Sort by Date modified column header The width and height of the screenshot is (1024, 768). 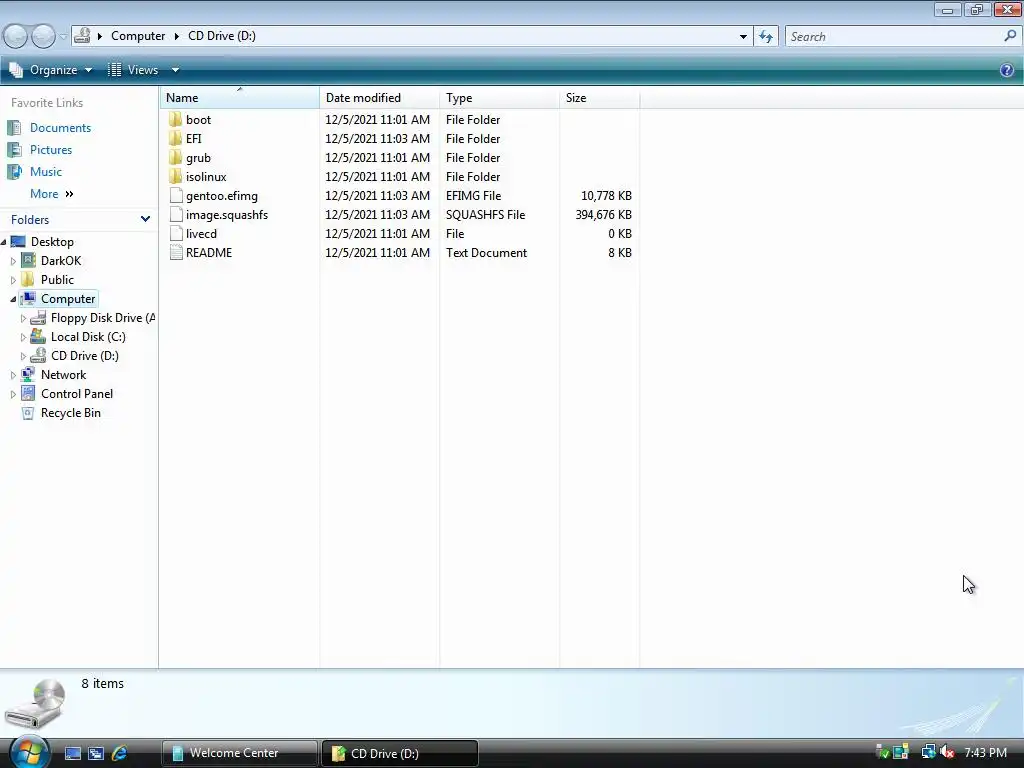pyautogui.click(x=379, y=97)
